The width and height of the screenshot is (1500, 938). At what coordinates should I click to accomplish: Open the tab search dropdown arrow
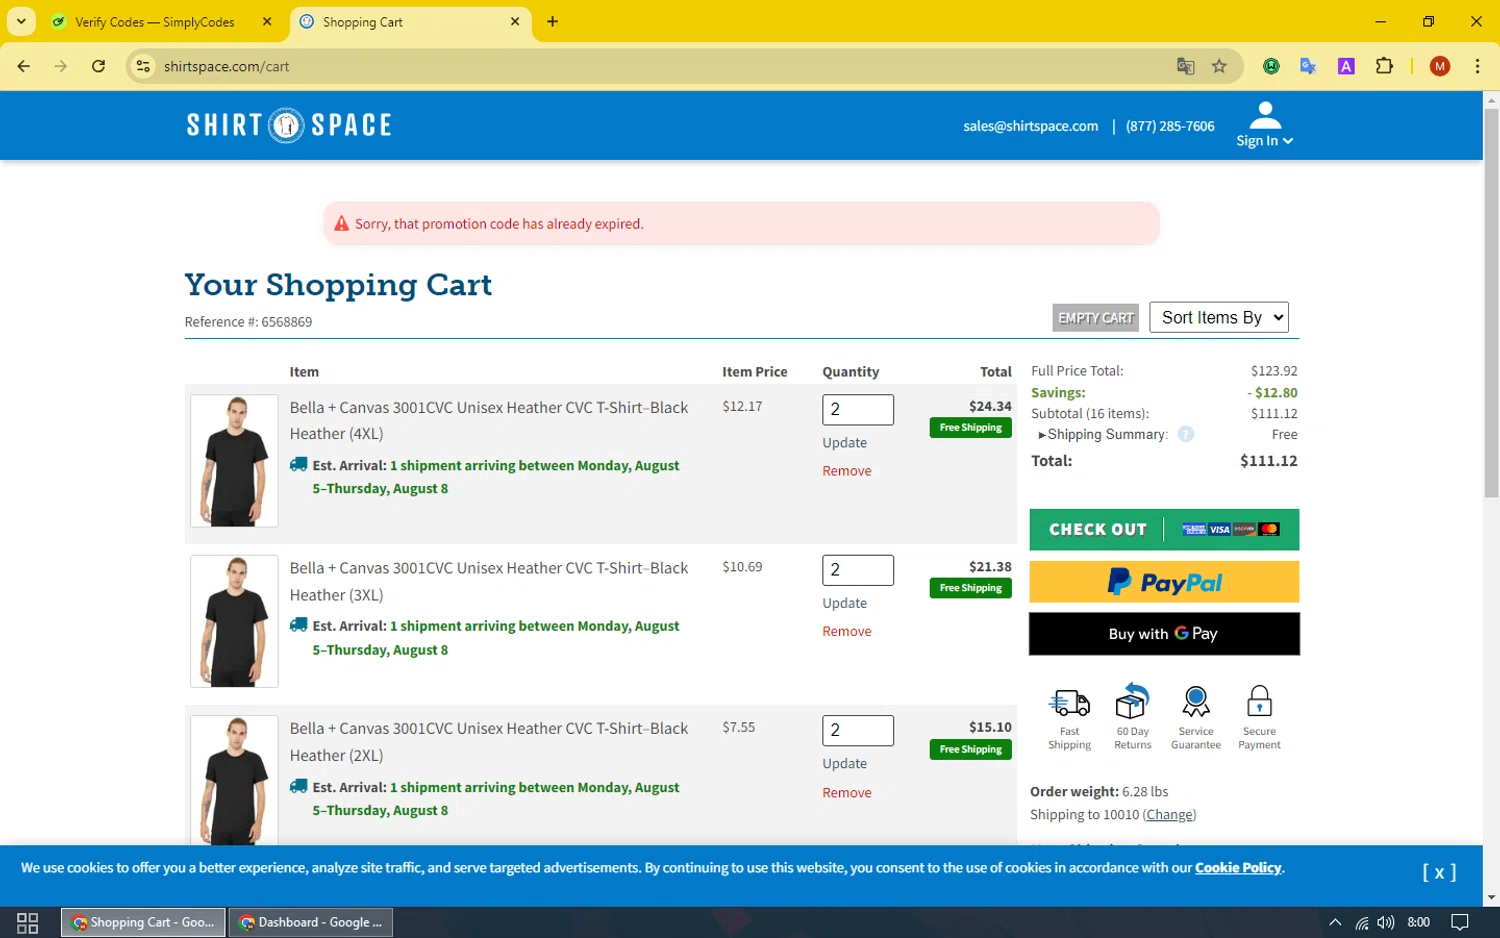click(20, 21)
